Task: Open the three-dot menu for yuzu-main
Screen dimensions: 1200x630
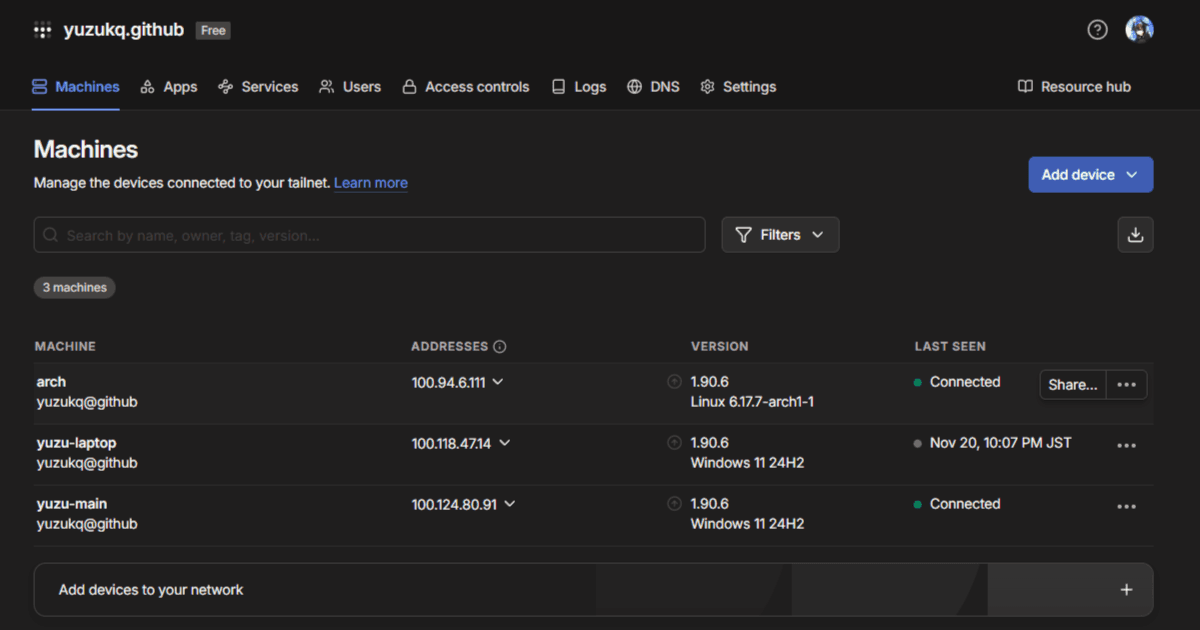Action: click(x=1126, y=507)
